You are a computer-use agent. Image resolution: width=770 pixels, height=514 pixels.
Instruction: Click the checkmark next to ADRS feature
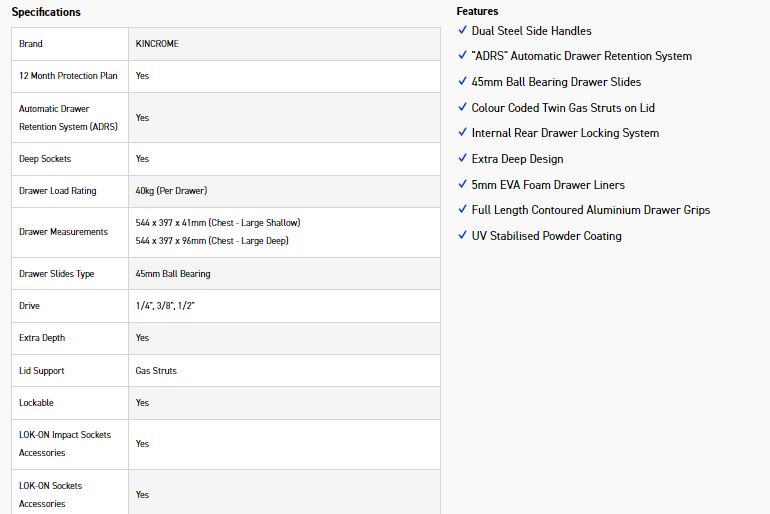click(x=462, y=56)
